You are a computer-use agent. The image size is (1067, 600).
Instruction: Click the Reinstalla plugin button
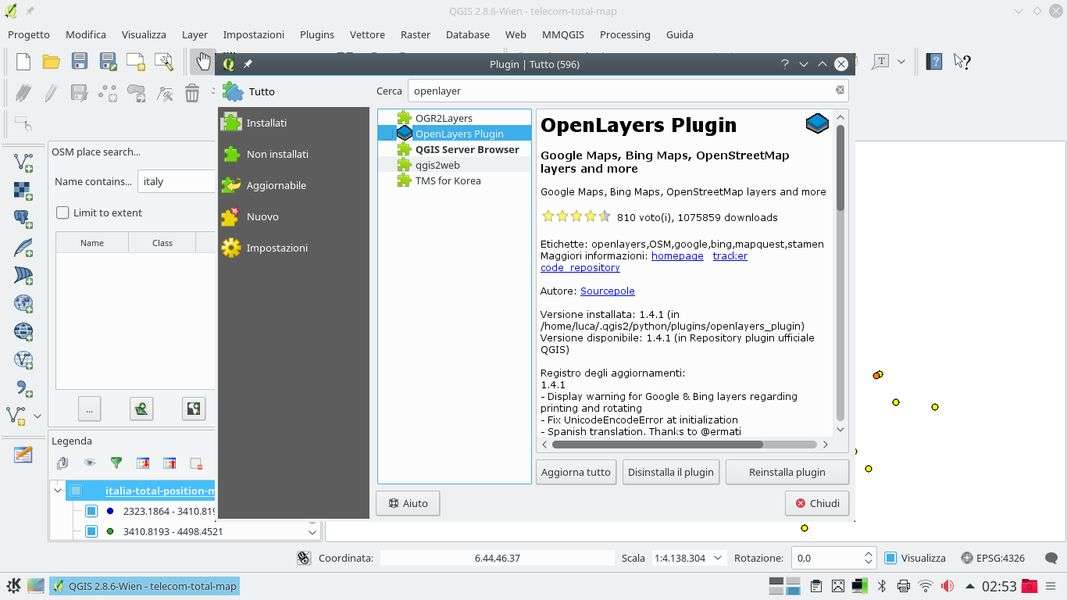click(x=786, y=472)
